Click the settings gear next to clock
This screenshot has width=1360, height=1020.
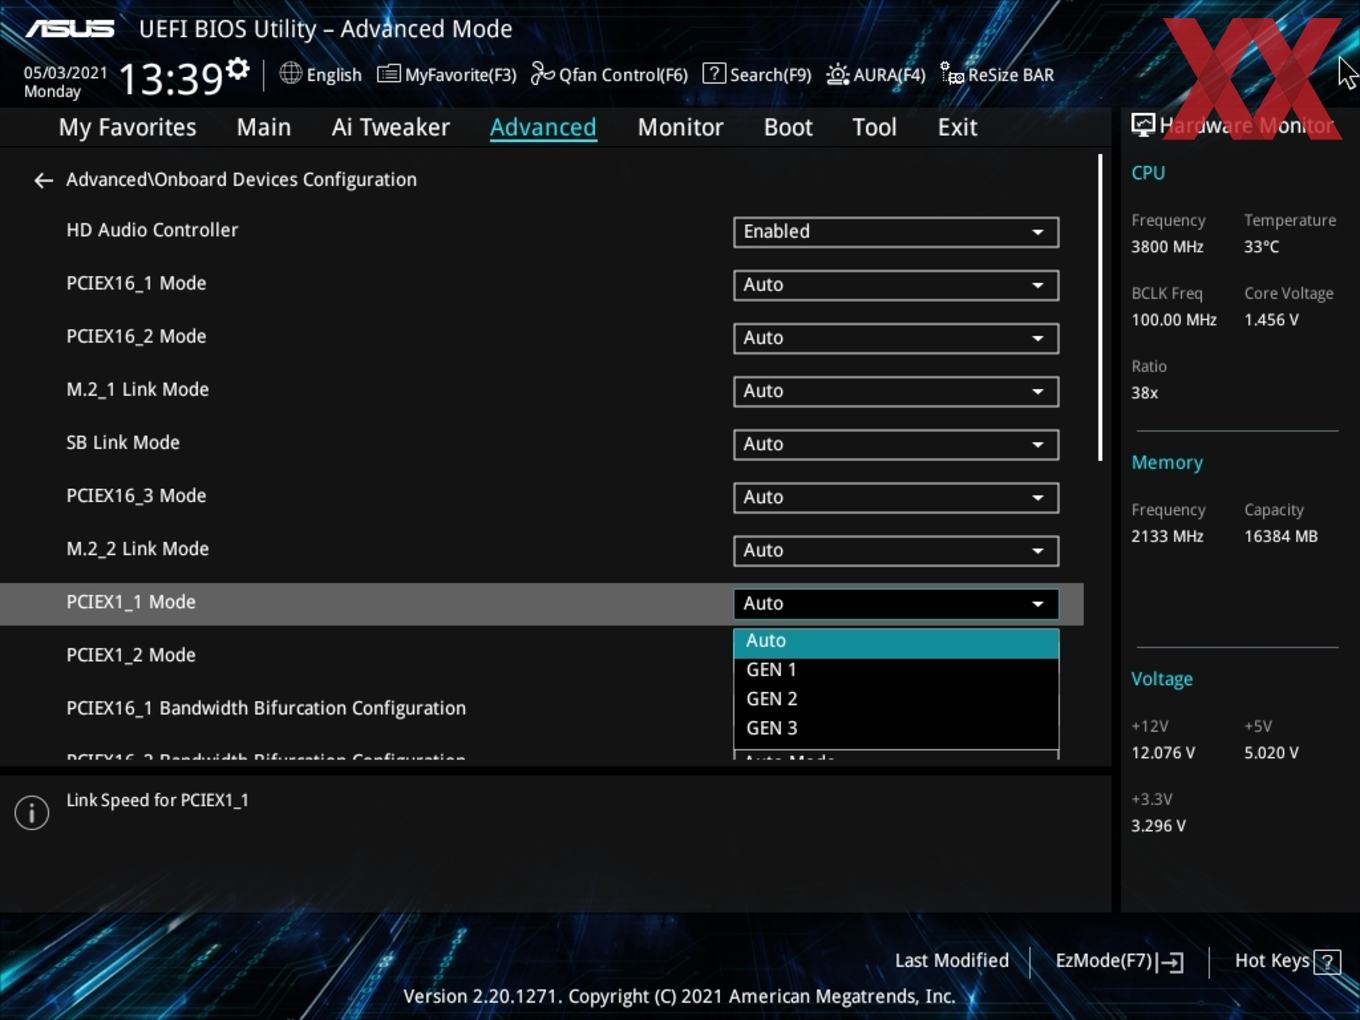tap(238, 69)
